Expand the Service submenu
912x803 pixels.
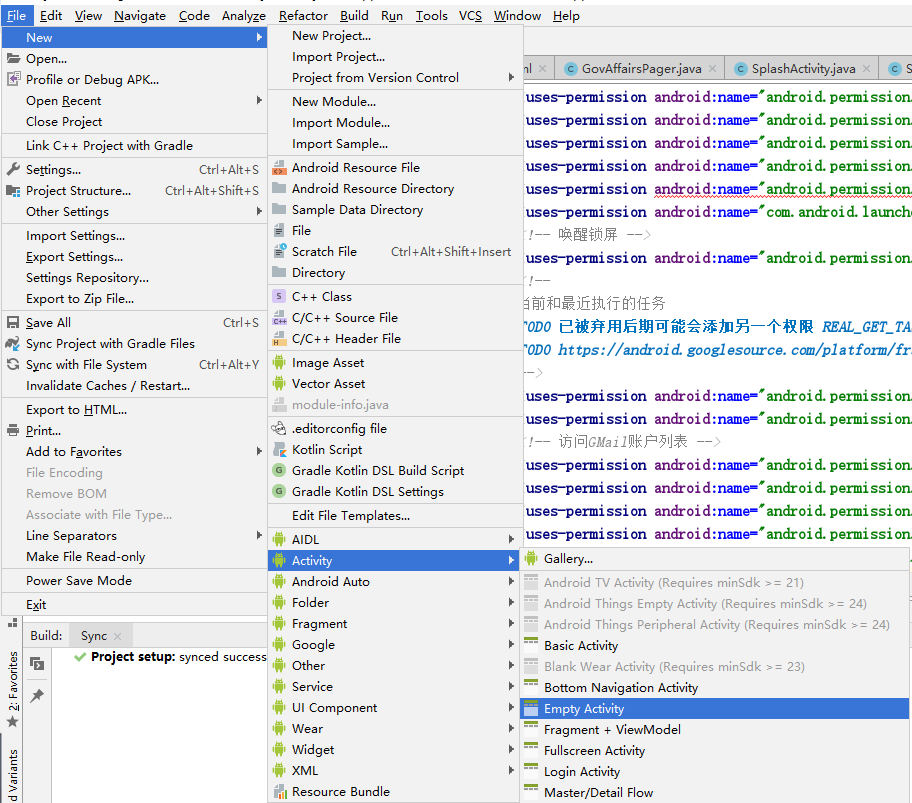point(511,686)
